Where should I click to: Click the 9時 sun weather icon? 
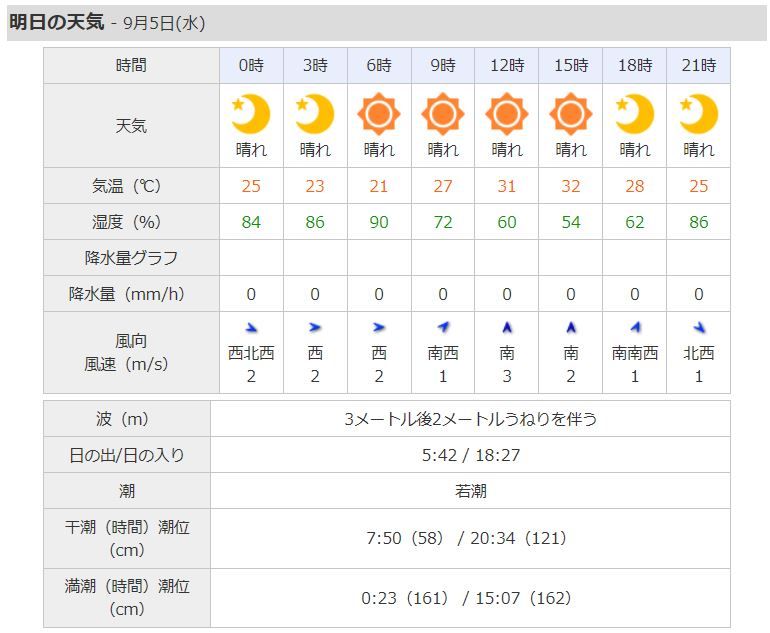click(443, 114)
